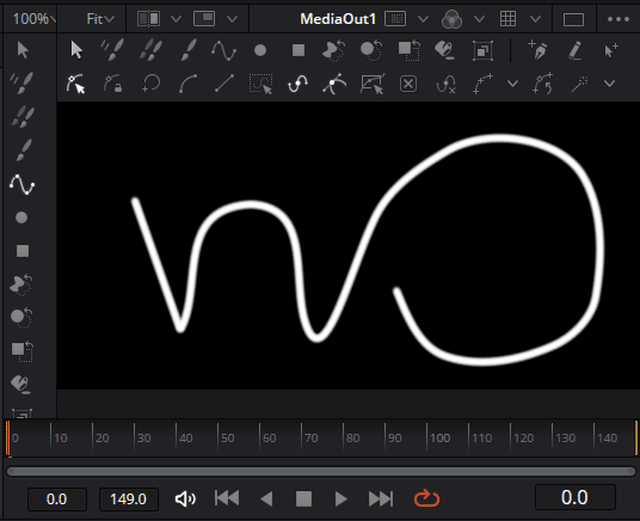Screen dimensions: 640x521
Task: Click the Reduce Points icon
Action: [x=446, y=85]
